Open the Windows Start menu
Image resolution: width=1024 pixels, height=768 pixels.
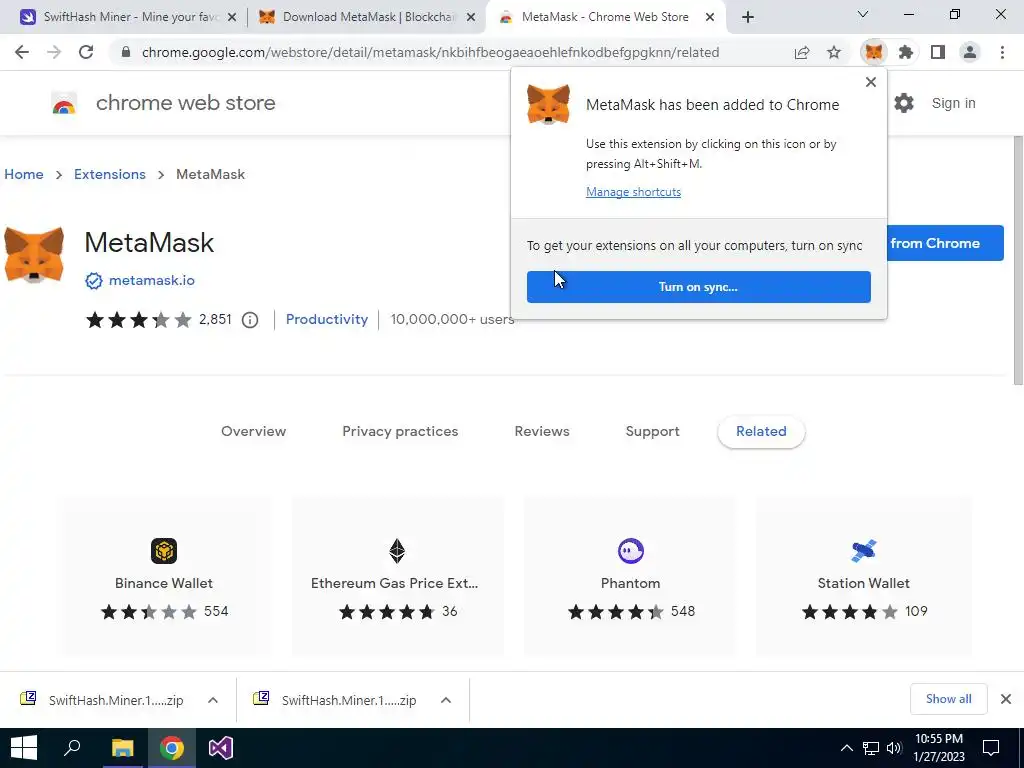point(24,748)
